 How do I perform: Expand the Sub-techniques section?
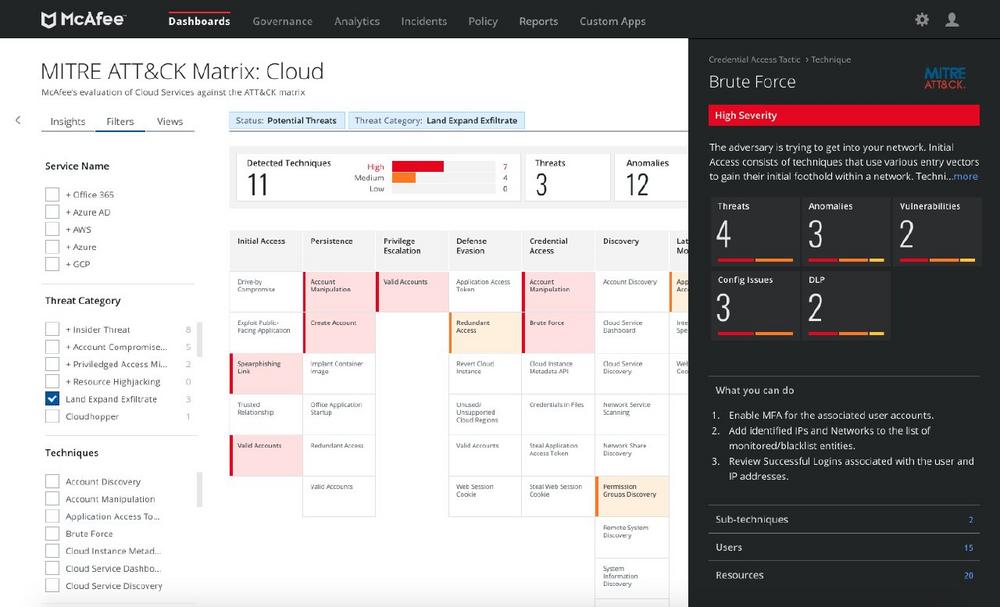point(844,519)
